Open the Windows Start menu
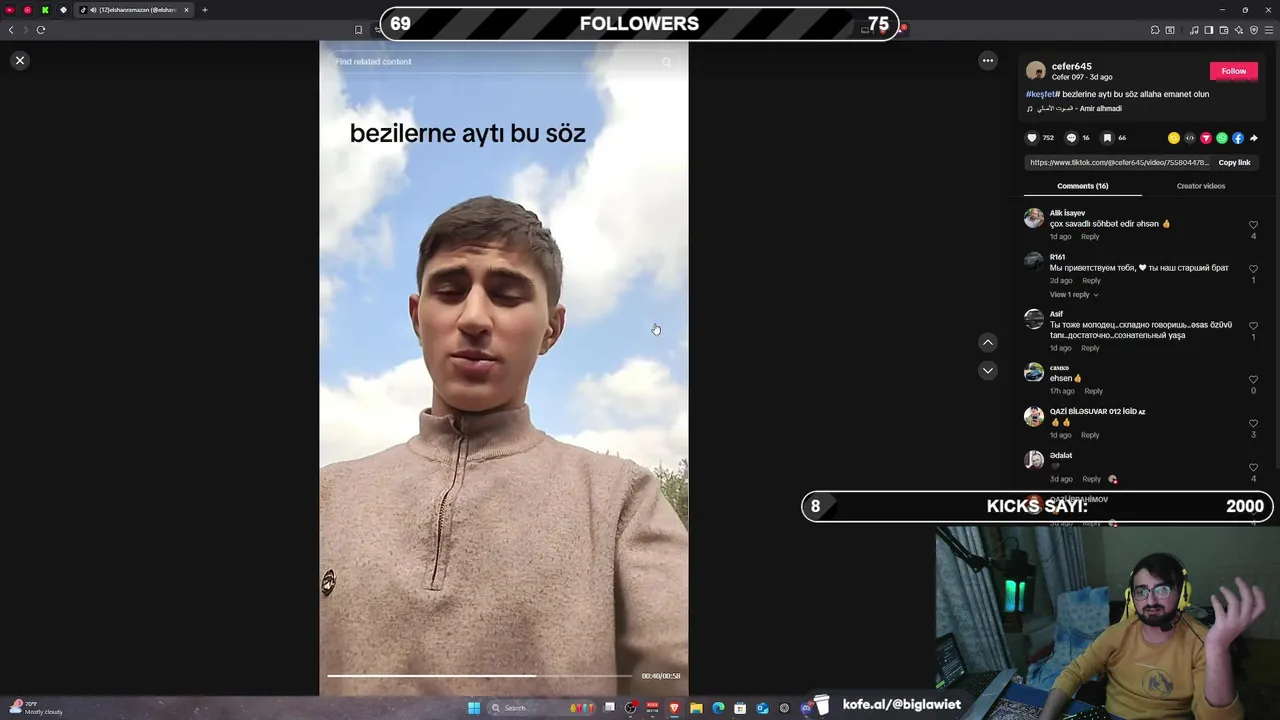Image resolution: width=1280 pixels, height=720 pixels. click(x=474, y=708)
